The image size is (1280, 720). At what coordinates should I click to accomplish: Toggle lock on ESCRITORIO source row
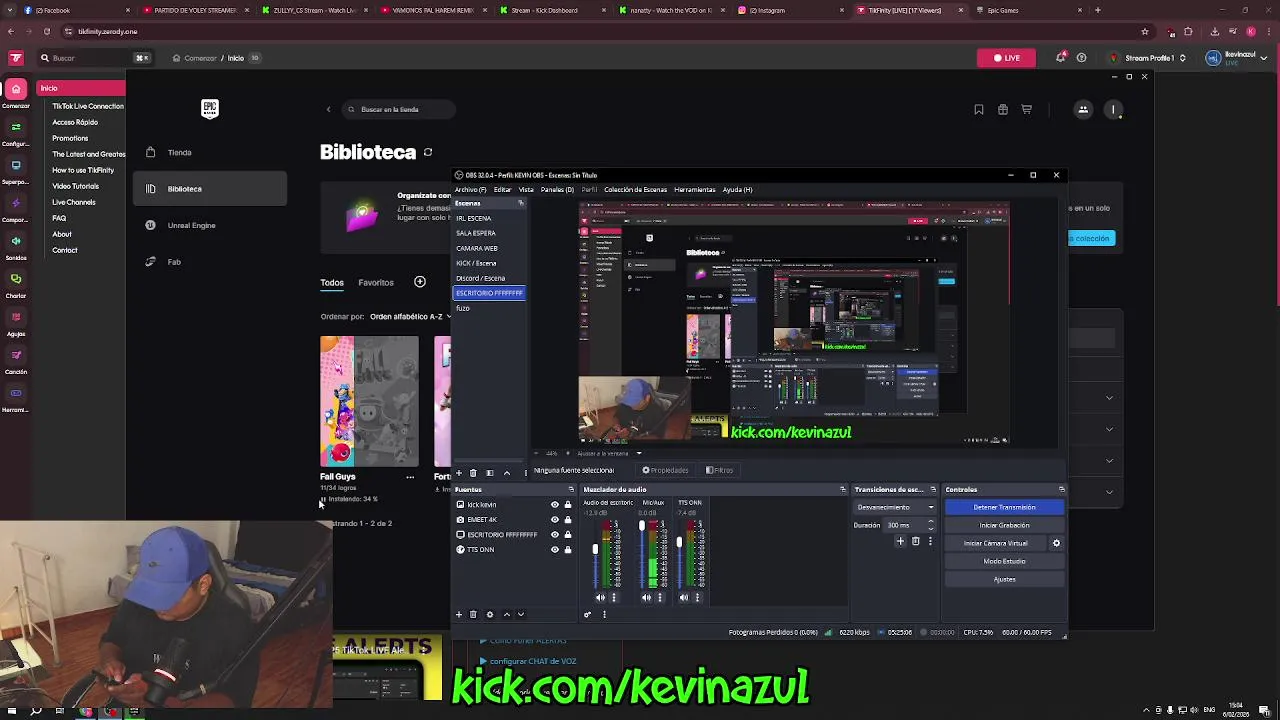pos(568,535)
